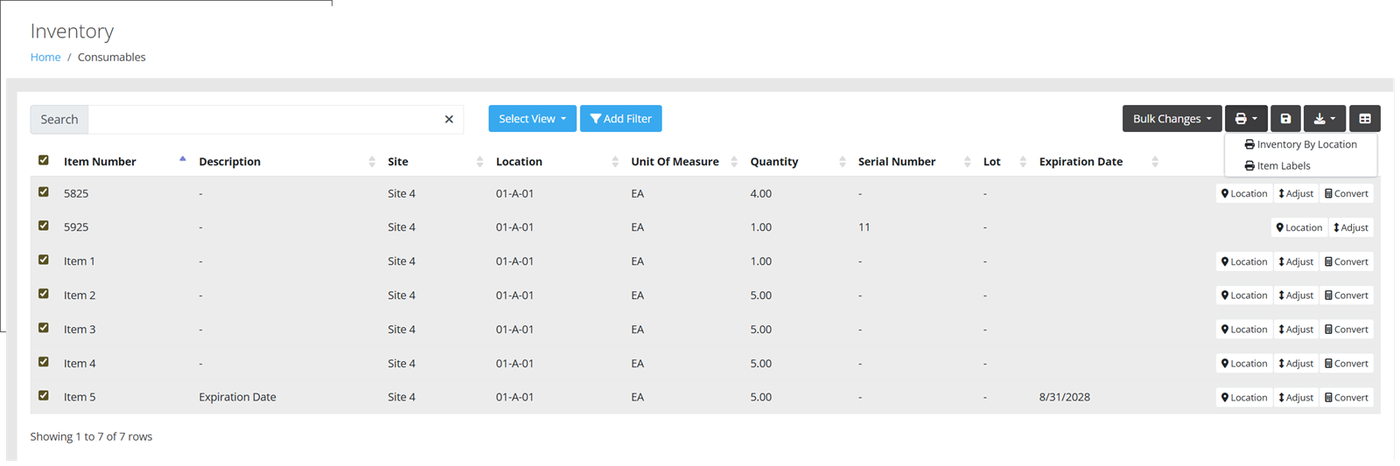Uncheck the checkbox for Item 3
Image resolution: width=1400 pixels, height=466 pixels.
coord(43,328)
